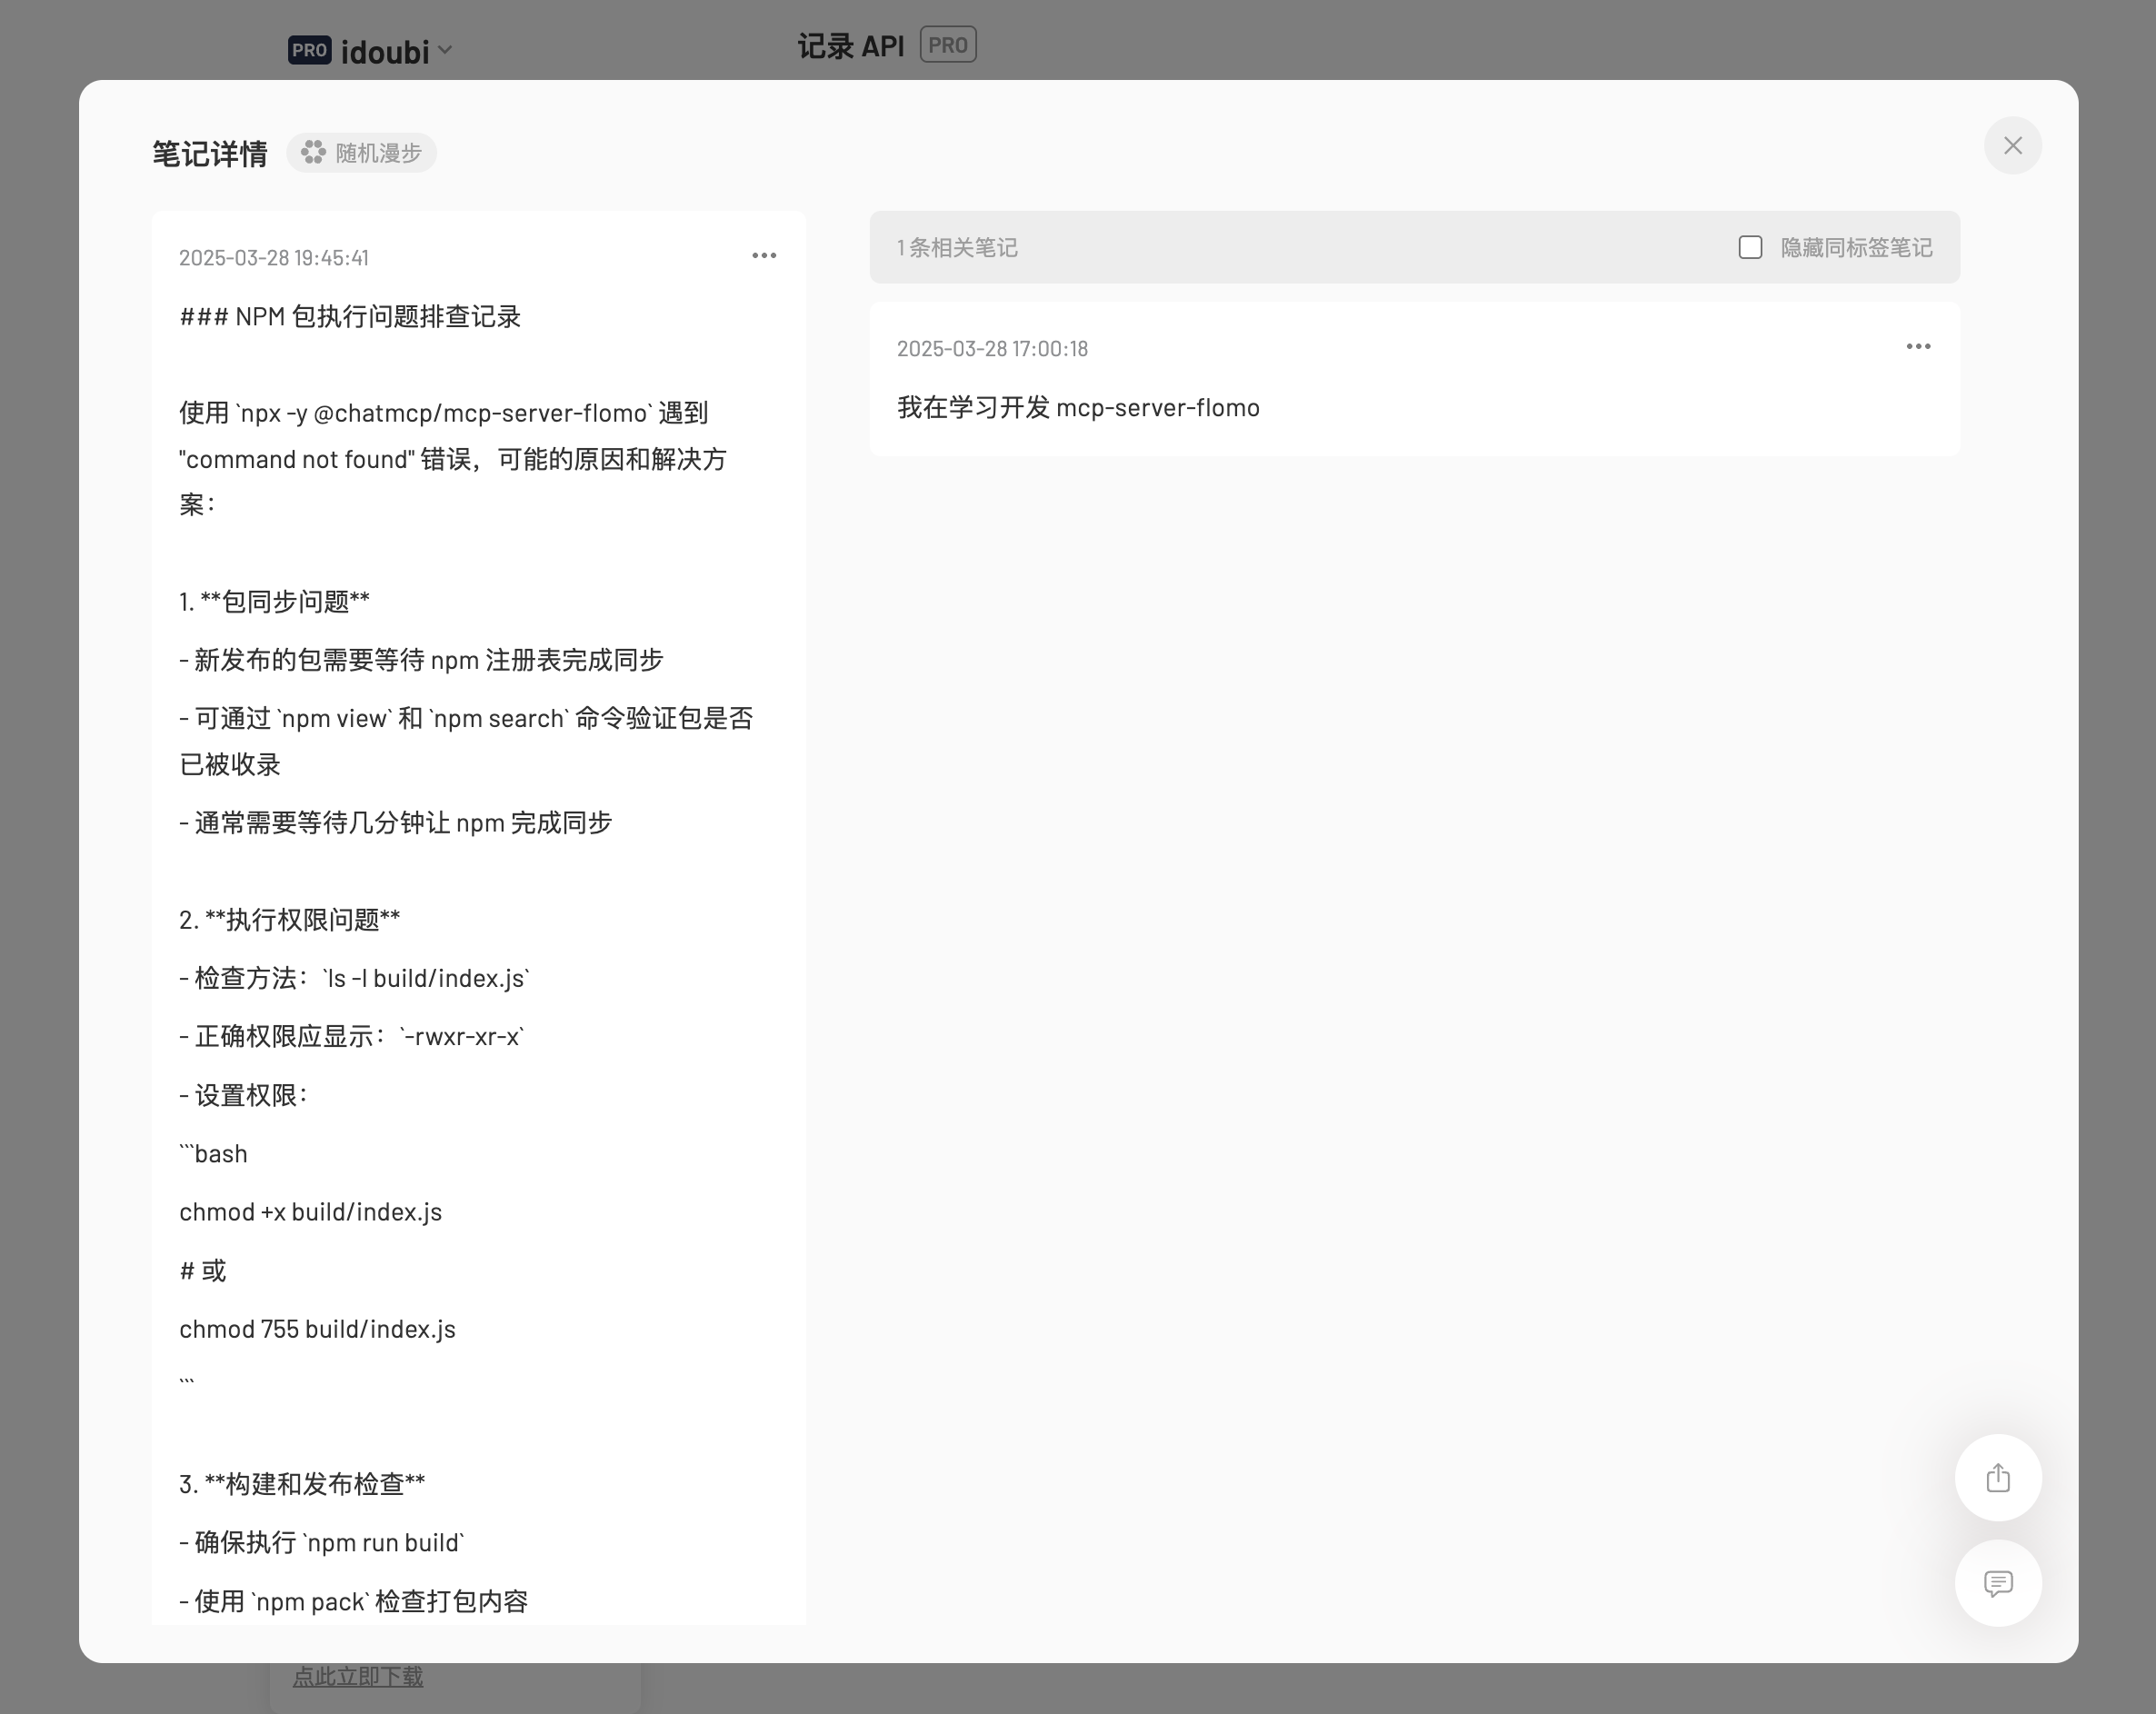This screenshot has width=2156, height=1714.
Task: Open the three-dot menu on the 17:00:18 note
Action: click(x=1917, y=347)
